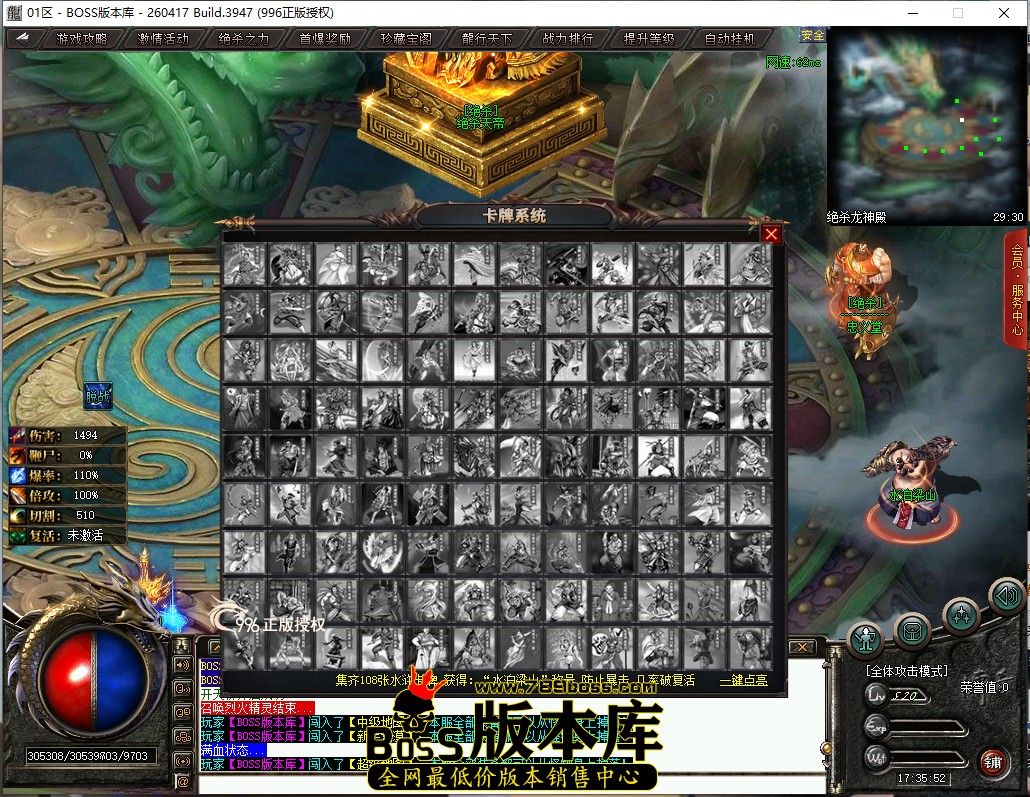Open the 首爆奖励 menu

325,39
